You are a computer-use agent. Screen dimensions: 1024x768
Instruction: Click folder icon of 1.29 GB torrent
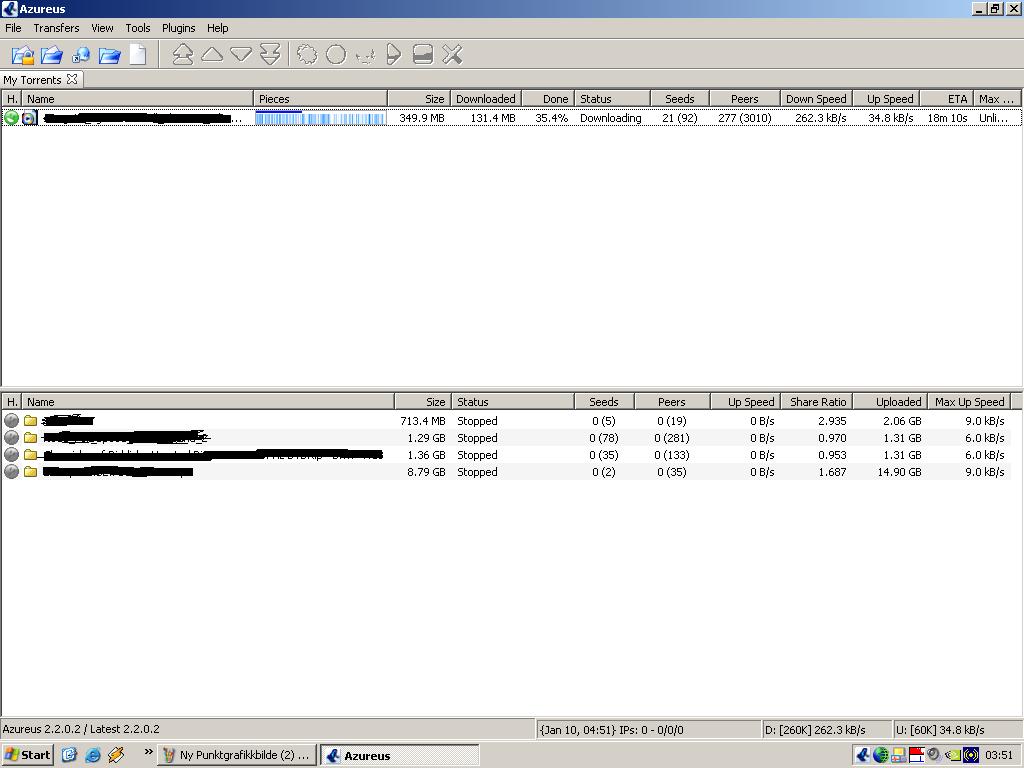(30, 438)
